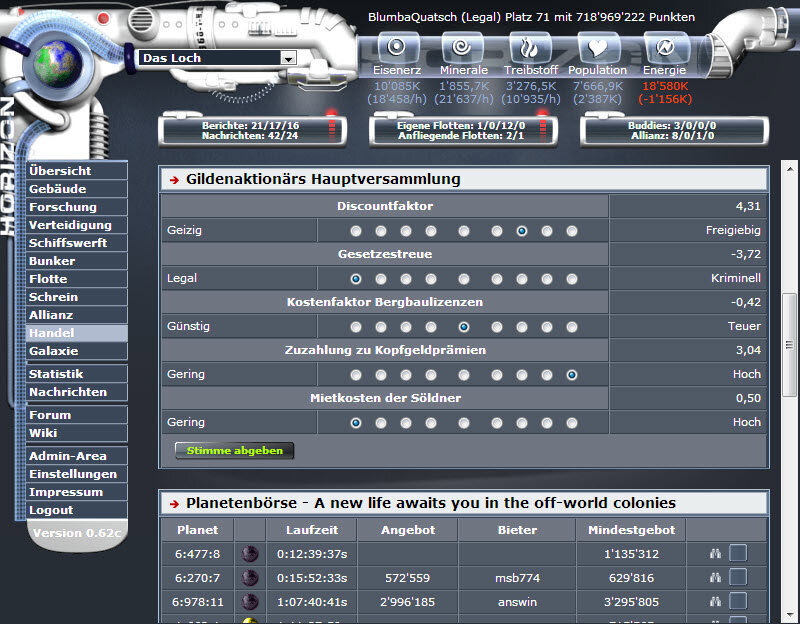Select the Eisenerz resource icon
Screen dimensions: 800x624
(397, 46)
